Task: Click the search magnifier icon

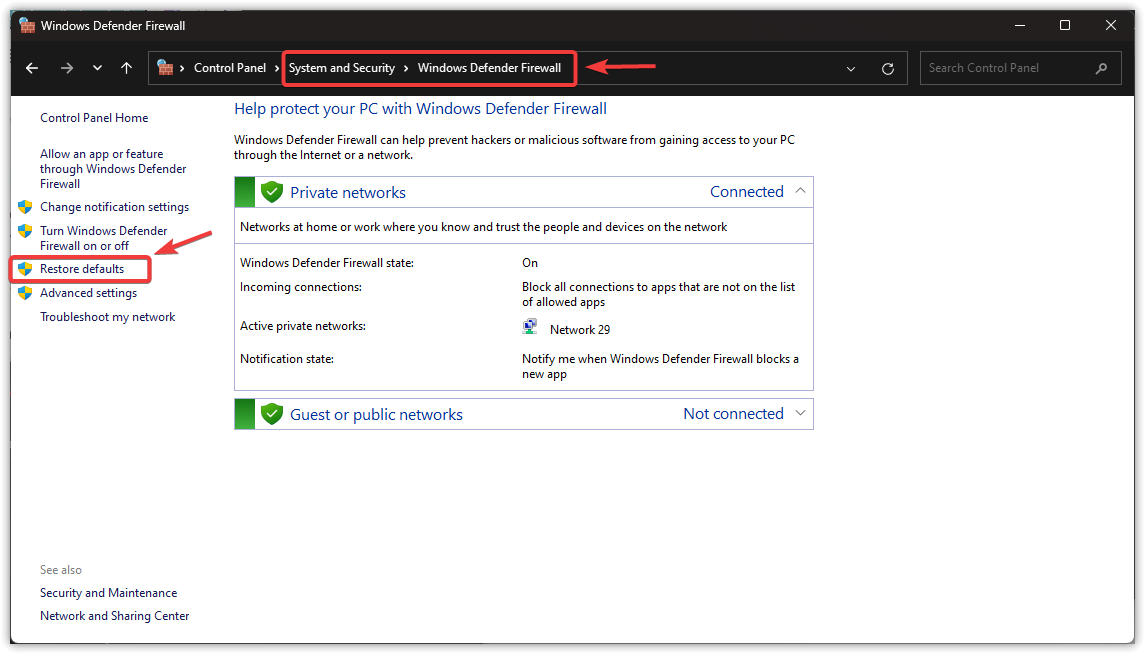Action: [x=1101, y=67]
